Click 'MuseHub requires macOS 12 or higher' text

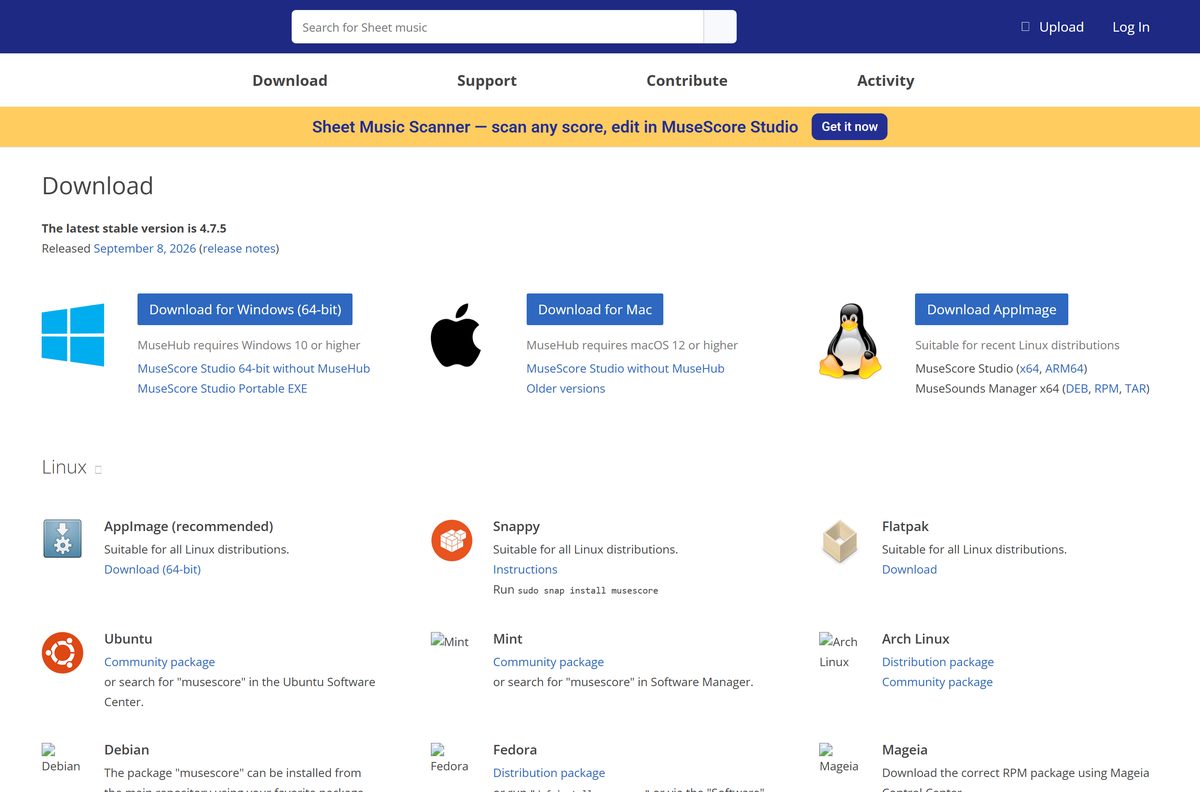[632, 345]
